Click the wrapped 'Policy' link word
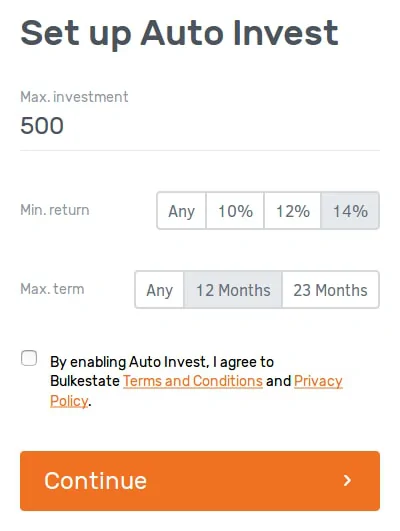The width and height of the screenshot is (400, 531). (69, 401)
